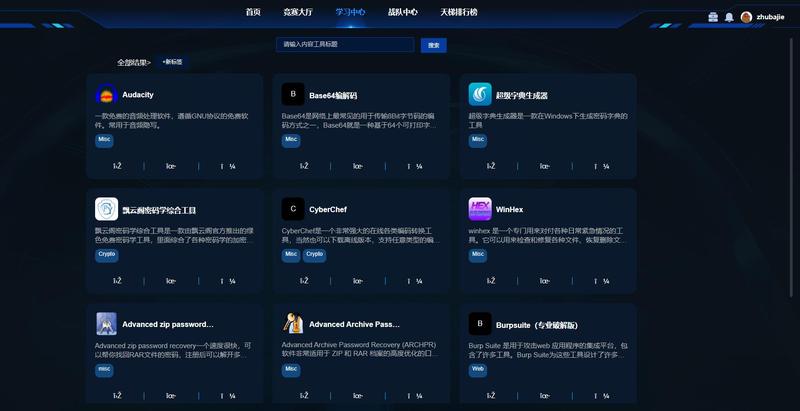Click the WinHex purple HEX icon
This screenshot has width=800, height=411.
[480, 209]
